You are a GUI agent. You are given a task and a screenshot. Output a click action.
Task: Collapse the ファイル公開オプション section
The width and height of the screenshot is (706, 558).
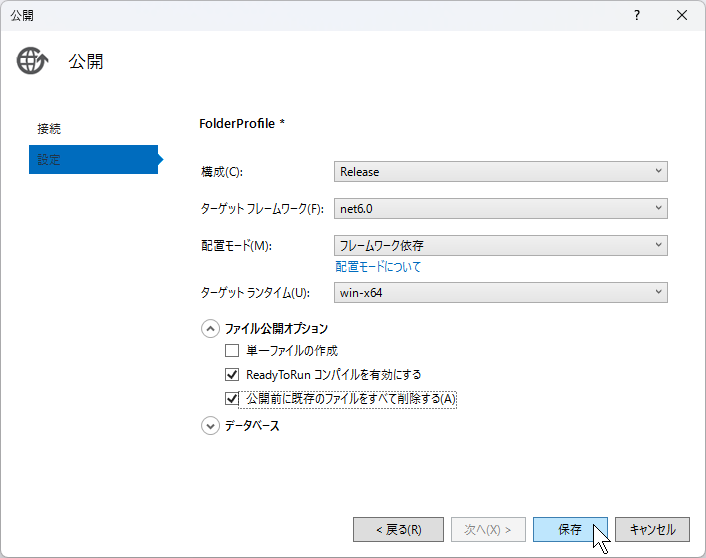click(210, 329)
